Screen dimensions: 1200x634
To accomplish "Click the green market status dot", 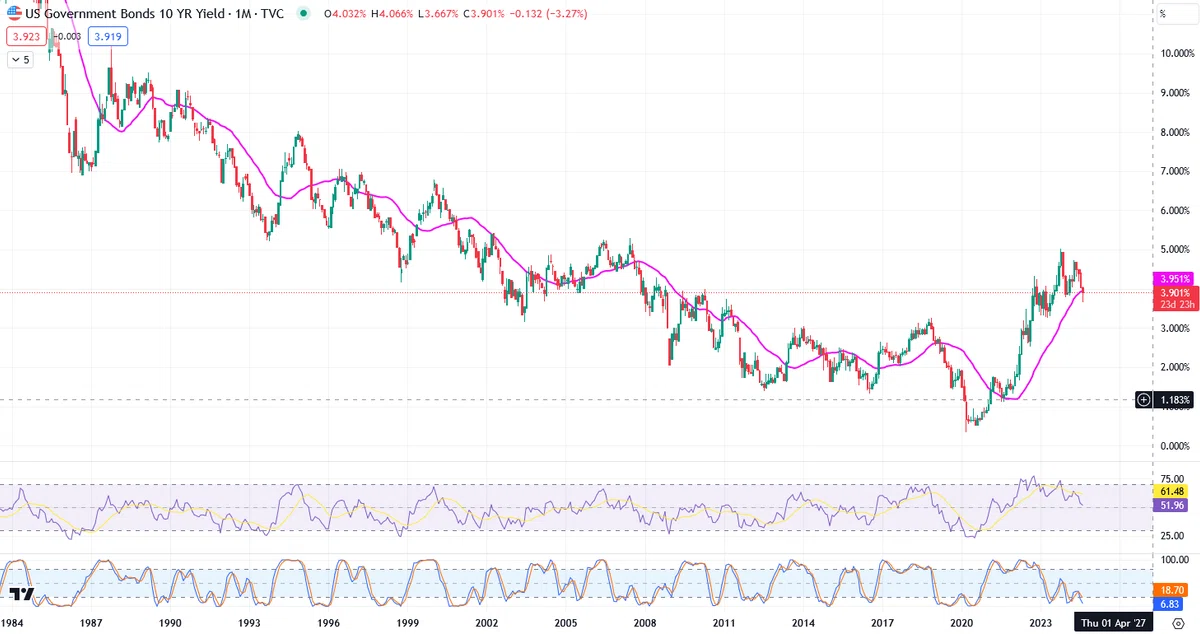I will pyautogui.click(x=303, y=14).
